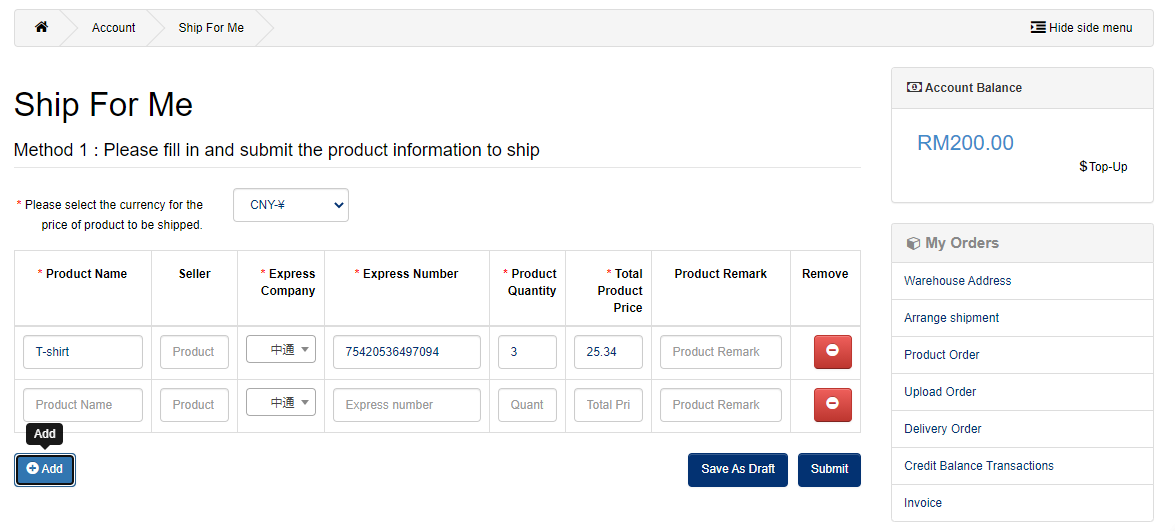Click the Product Remark field in T-shirt row
The width and height of the screenshot is (1175, 531).
point(720,352)
